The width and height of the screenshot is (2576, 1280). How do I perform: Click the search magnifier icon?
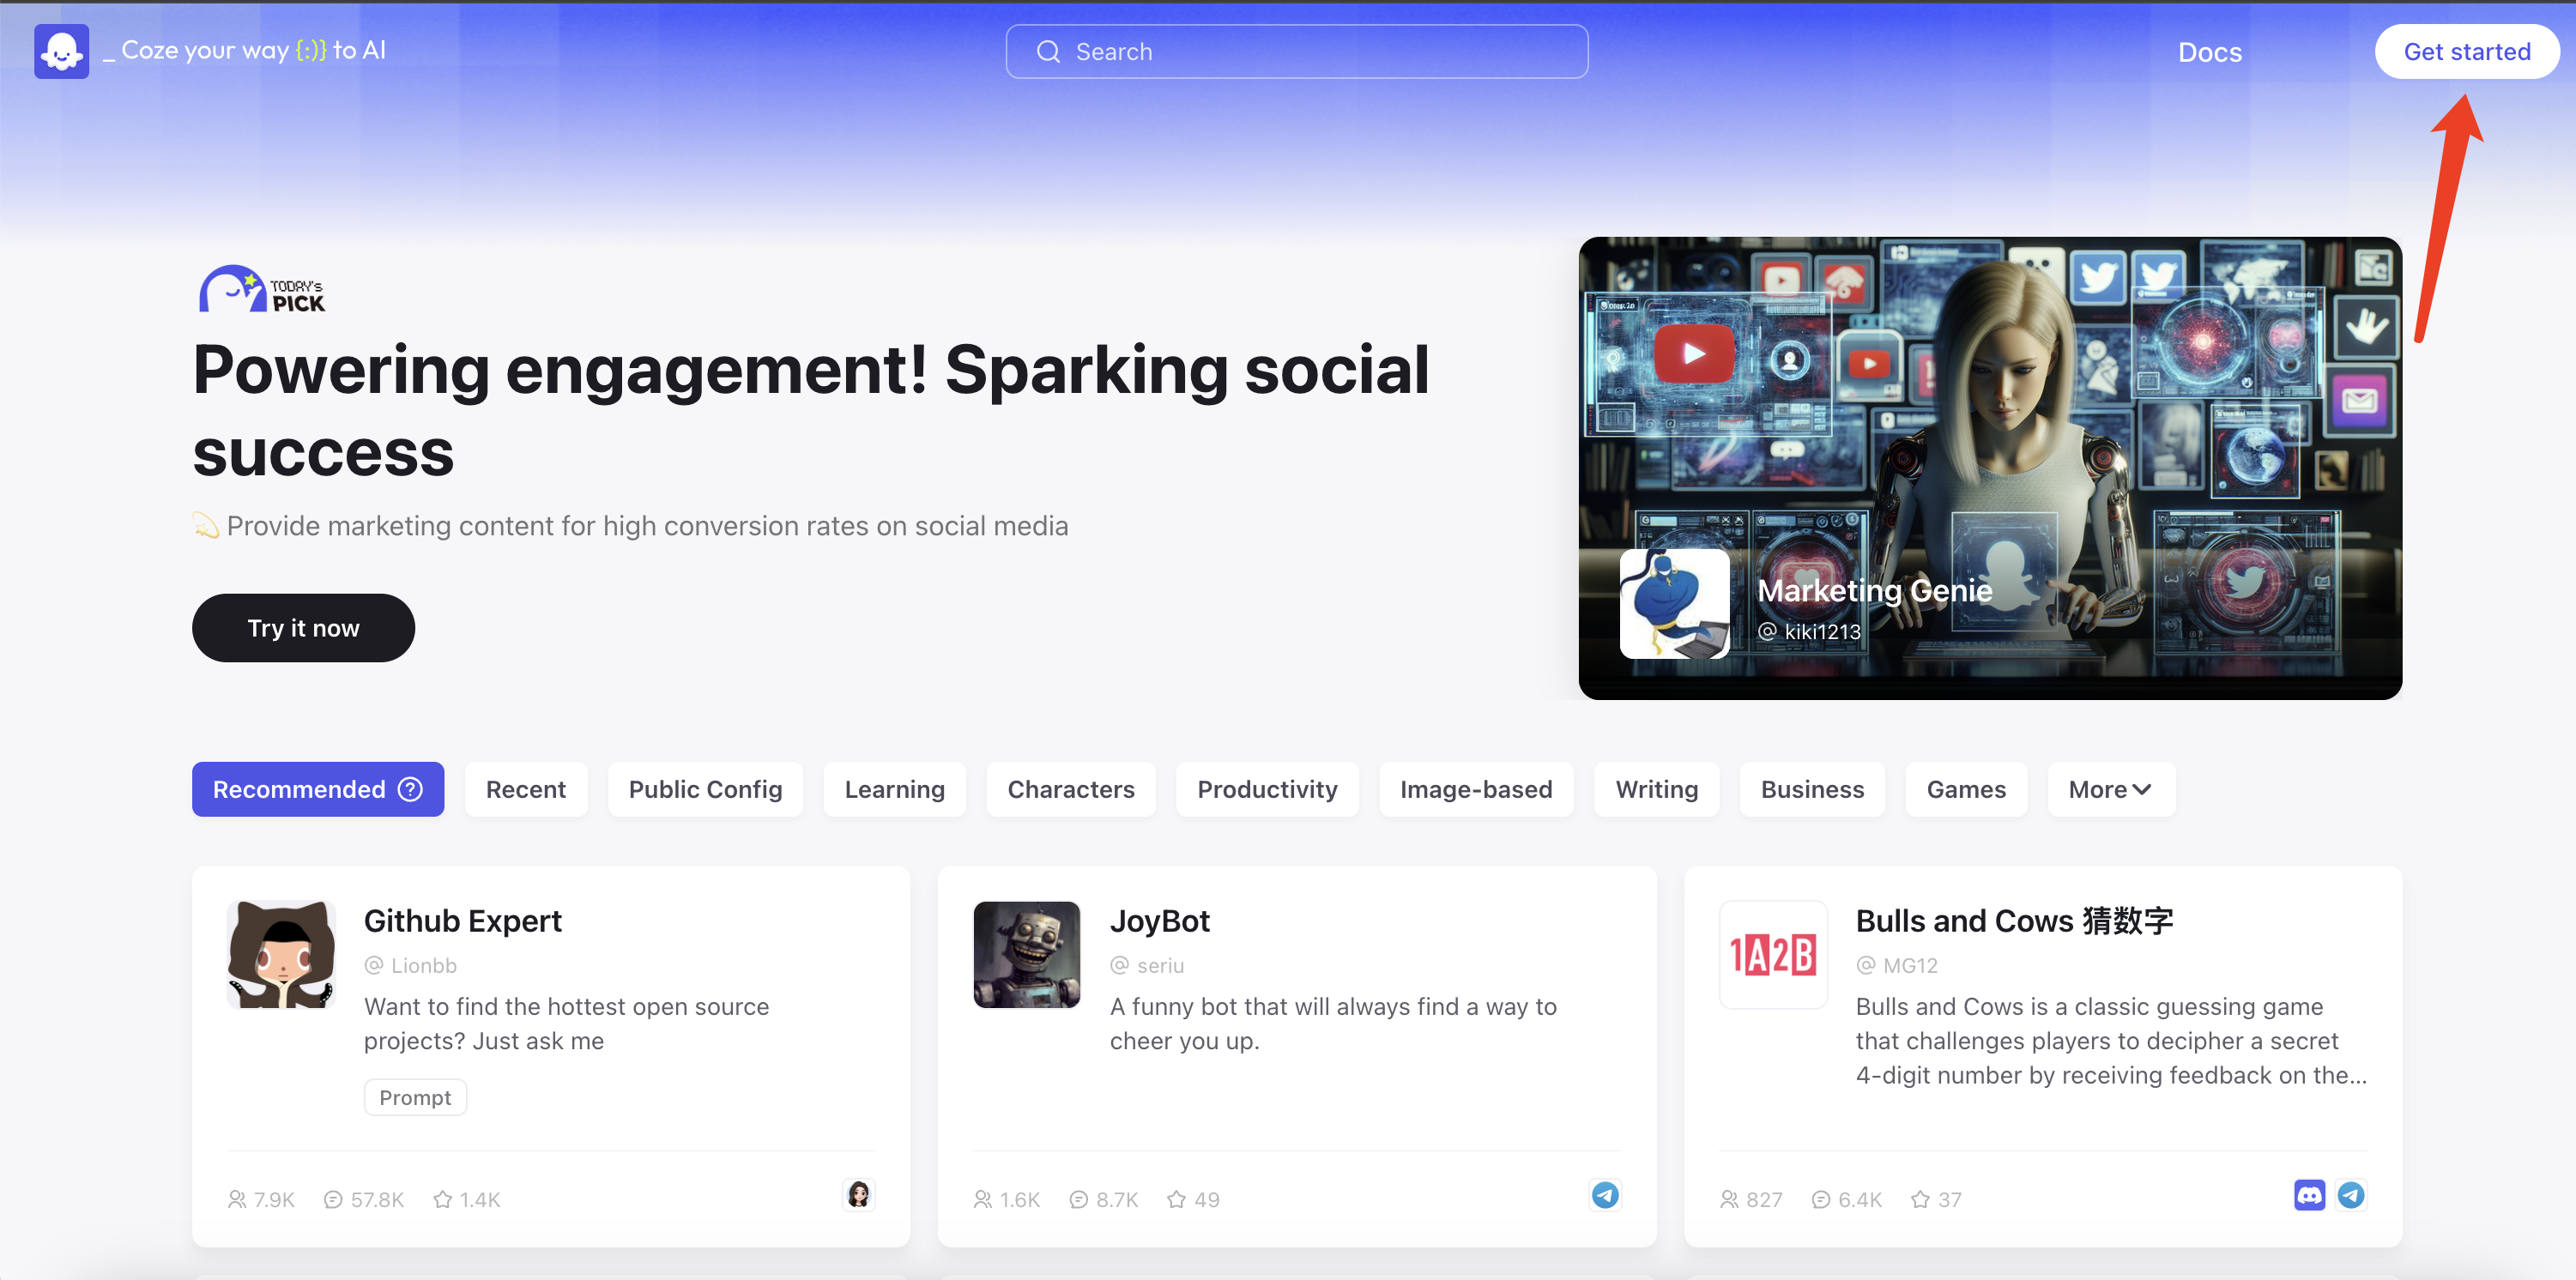pyautogui.click(x=1047, y=52)
